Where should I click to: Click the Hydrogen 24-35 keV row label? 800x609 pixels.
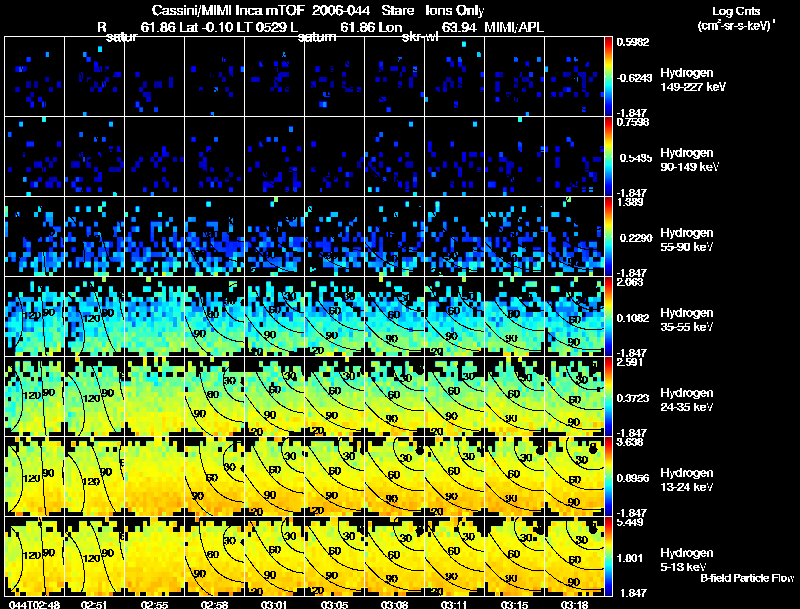[686, 400]
